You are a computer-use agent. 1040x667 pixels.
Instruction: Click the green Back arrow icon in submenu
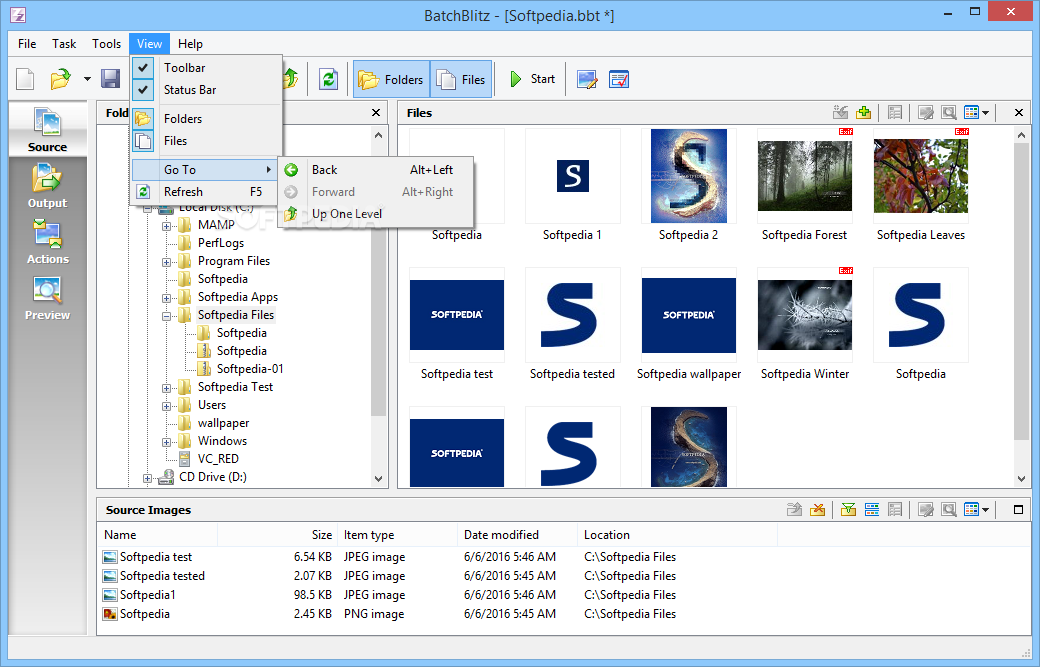pos(291,170)
